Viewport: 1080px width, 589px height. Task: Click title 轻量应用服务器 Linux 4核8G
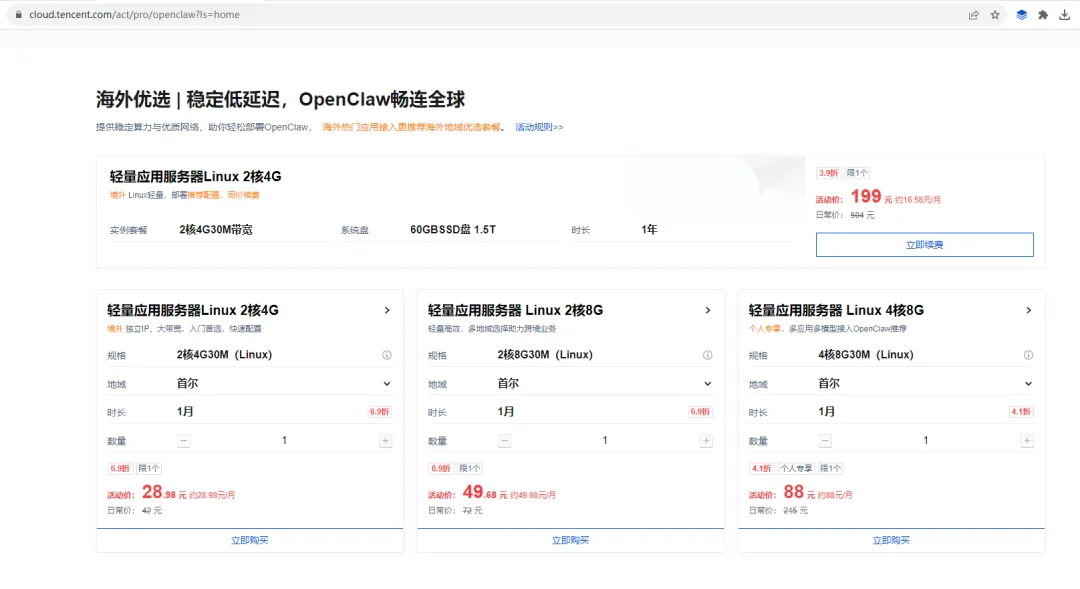836,311
